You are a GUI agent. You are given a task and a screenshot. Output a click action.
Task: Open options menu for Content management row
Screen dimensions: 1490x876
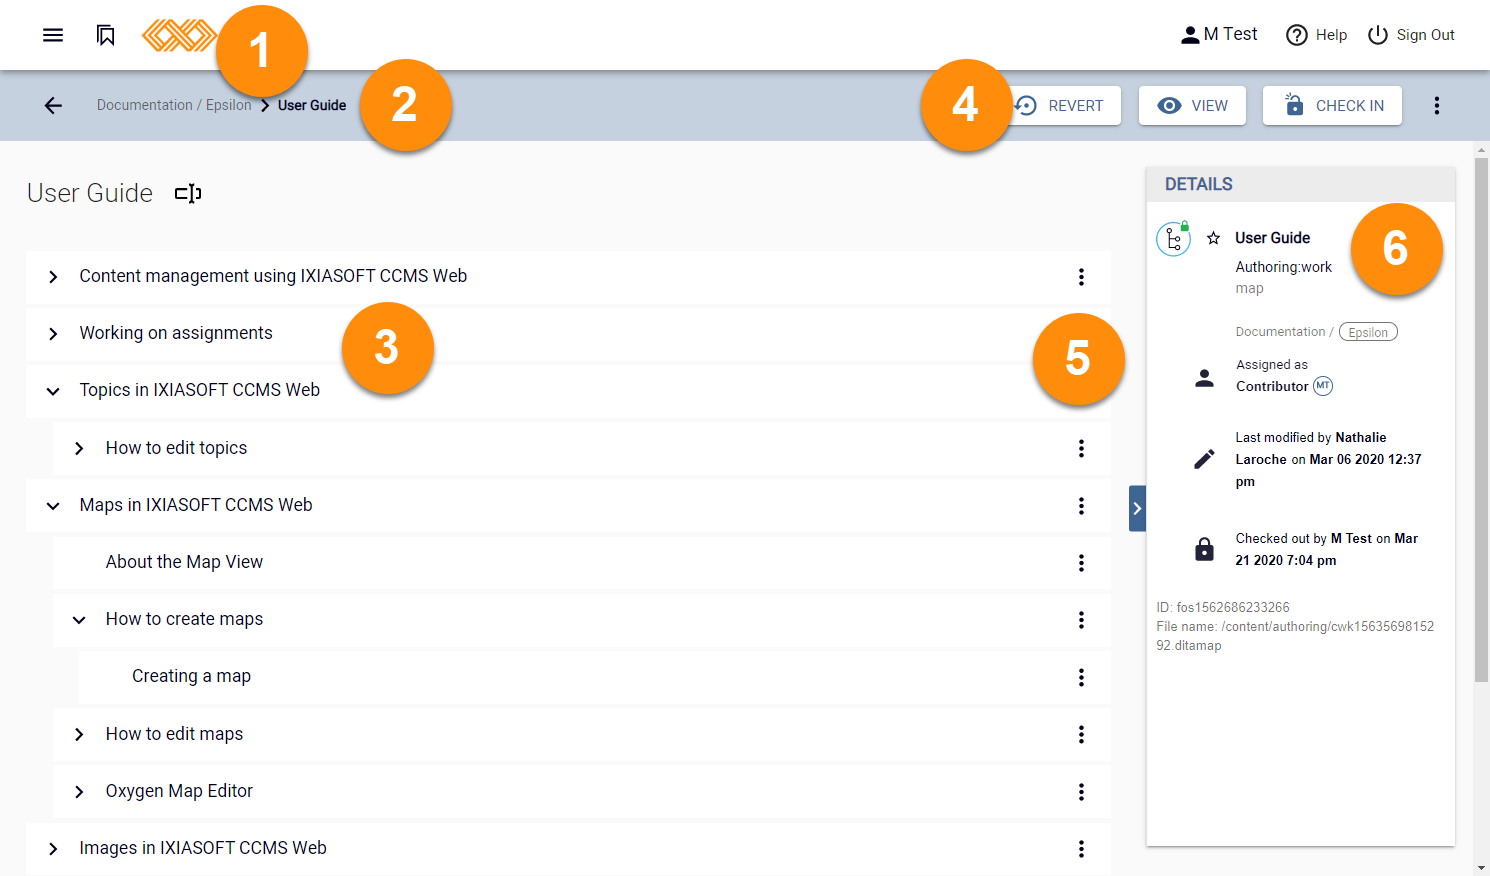point(1081,277)
